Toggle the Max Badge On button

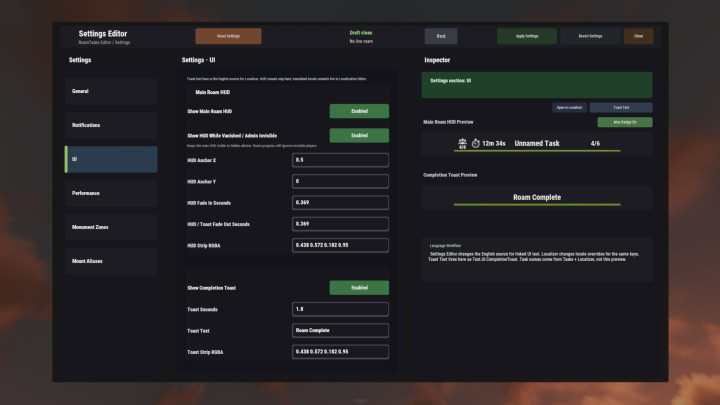point(624,122)
